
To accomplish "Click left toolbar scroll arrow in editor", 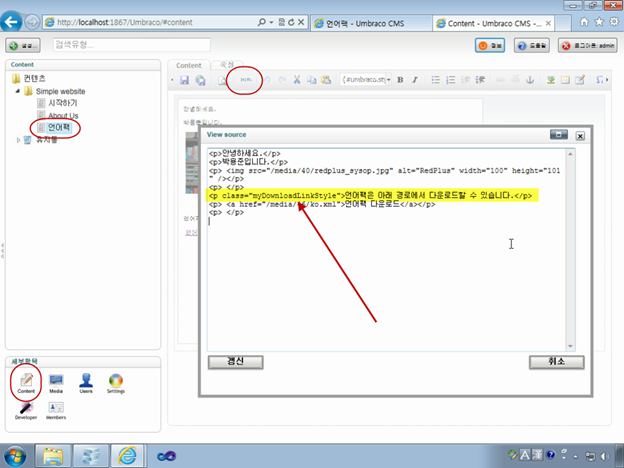I will [172, 80].
